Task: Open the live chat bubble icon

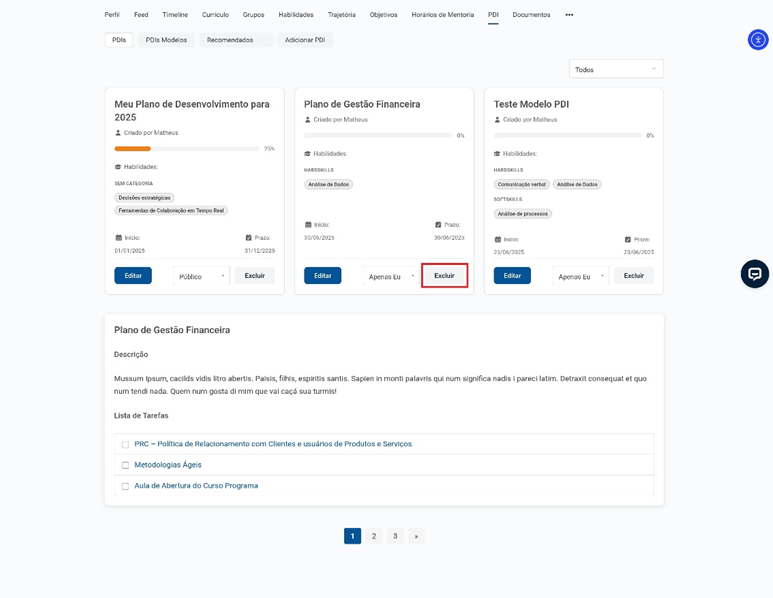Action: click(754, 274)
